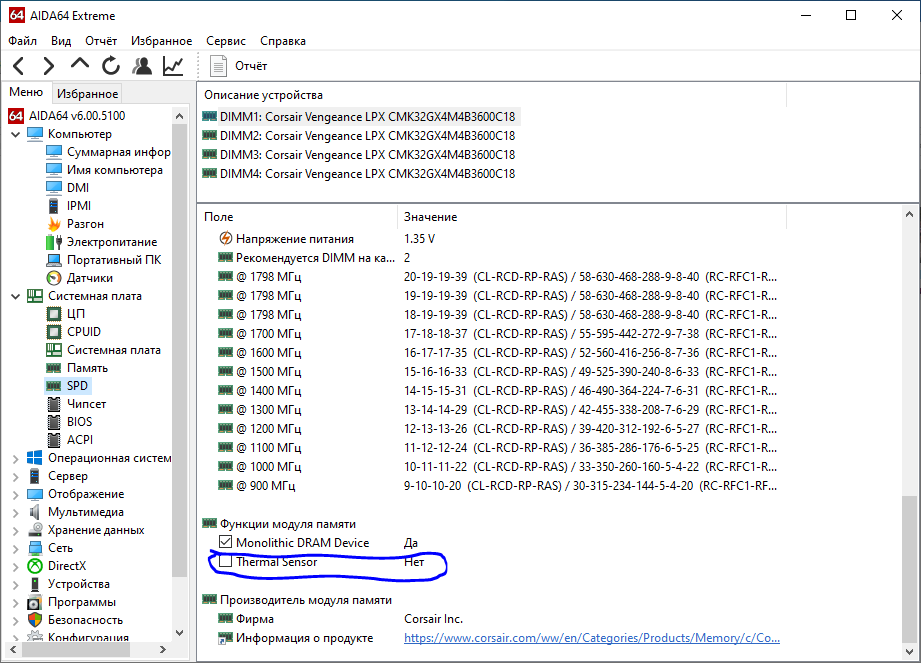Switch to the Меню sidebar tab

pos(26,92)
